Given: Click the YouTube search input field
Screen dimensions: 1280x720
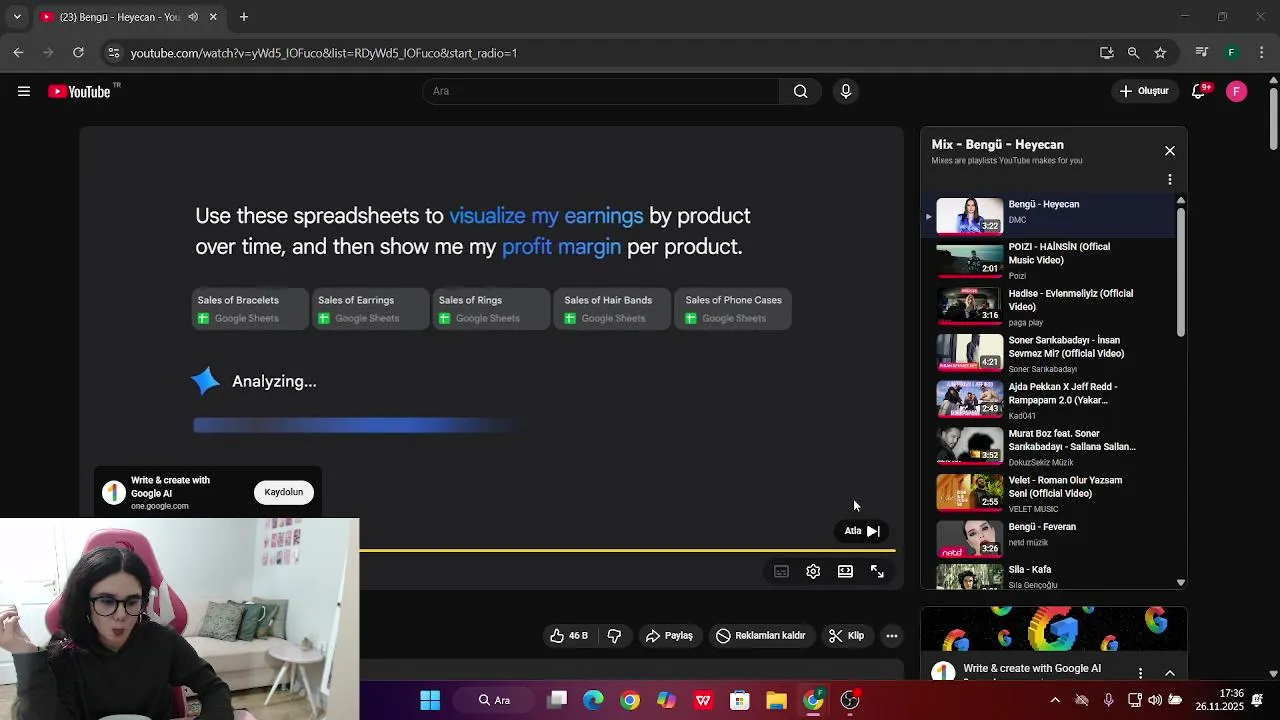Looking at the screenshot, I should tap(601, 91).
